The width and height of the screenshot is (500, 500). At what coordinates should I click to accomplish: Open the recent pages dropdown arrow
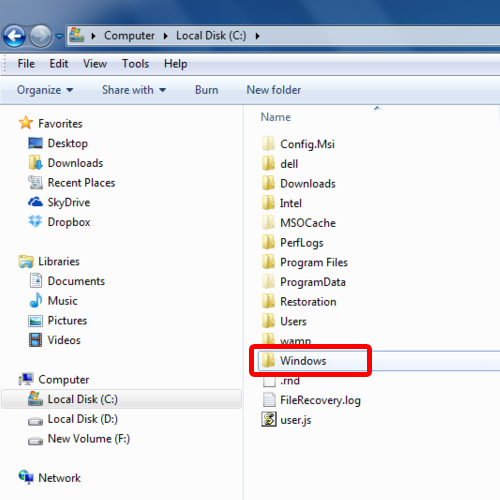[x=60, y=36]
